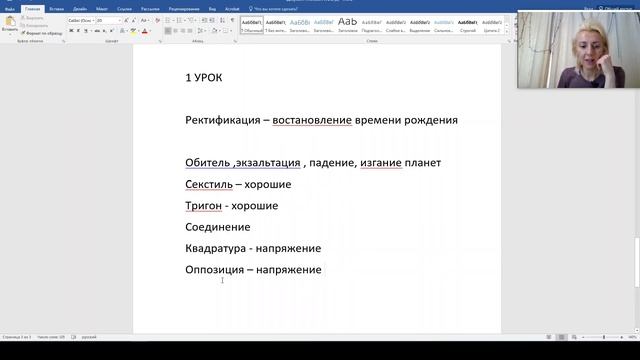Clear all formatting with the eraser icon

pyautogui.click(x=158, y=20)
